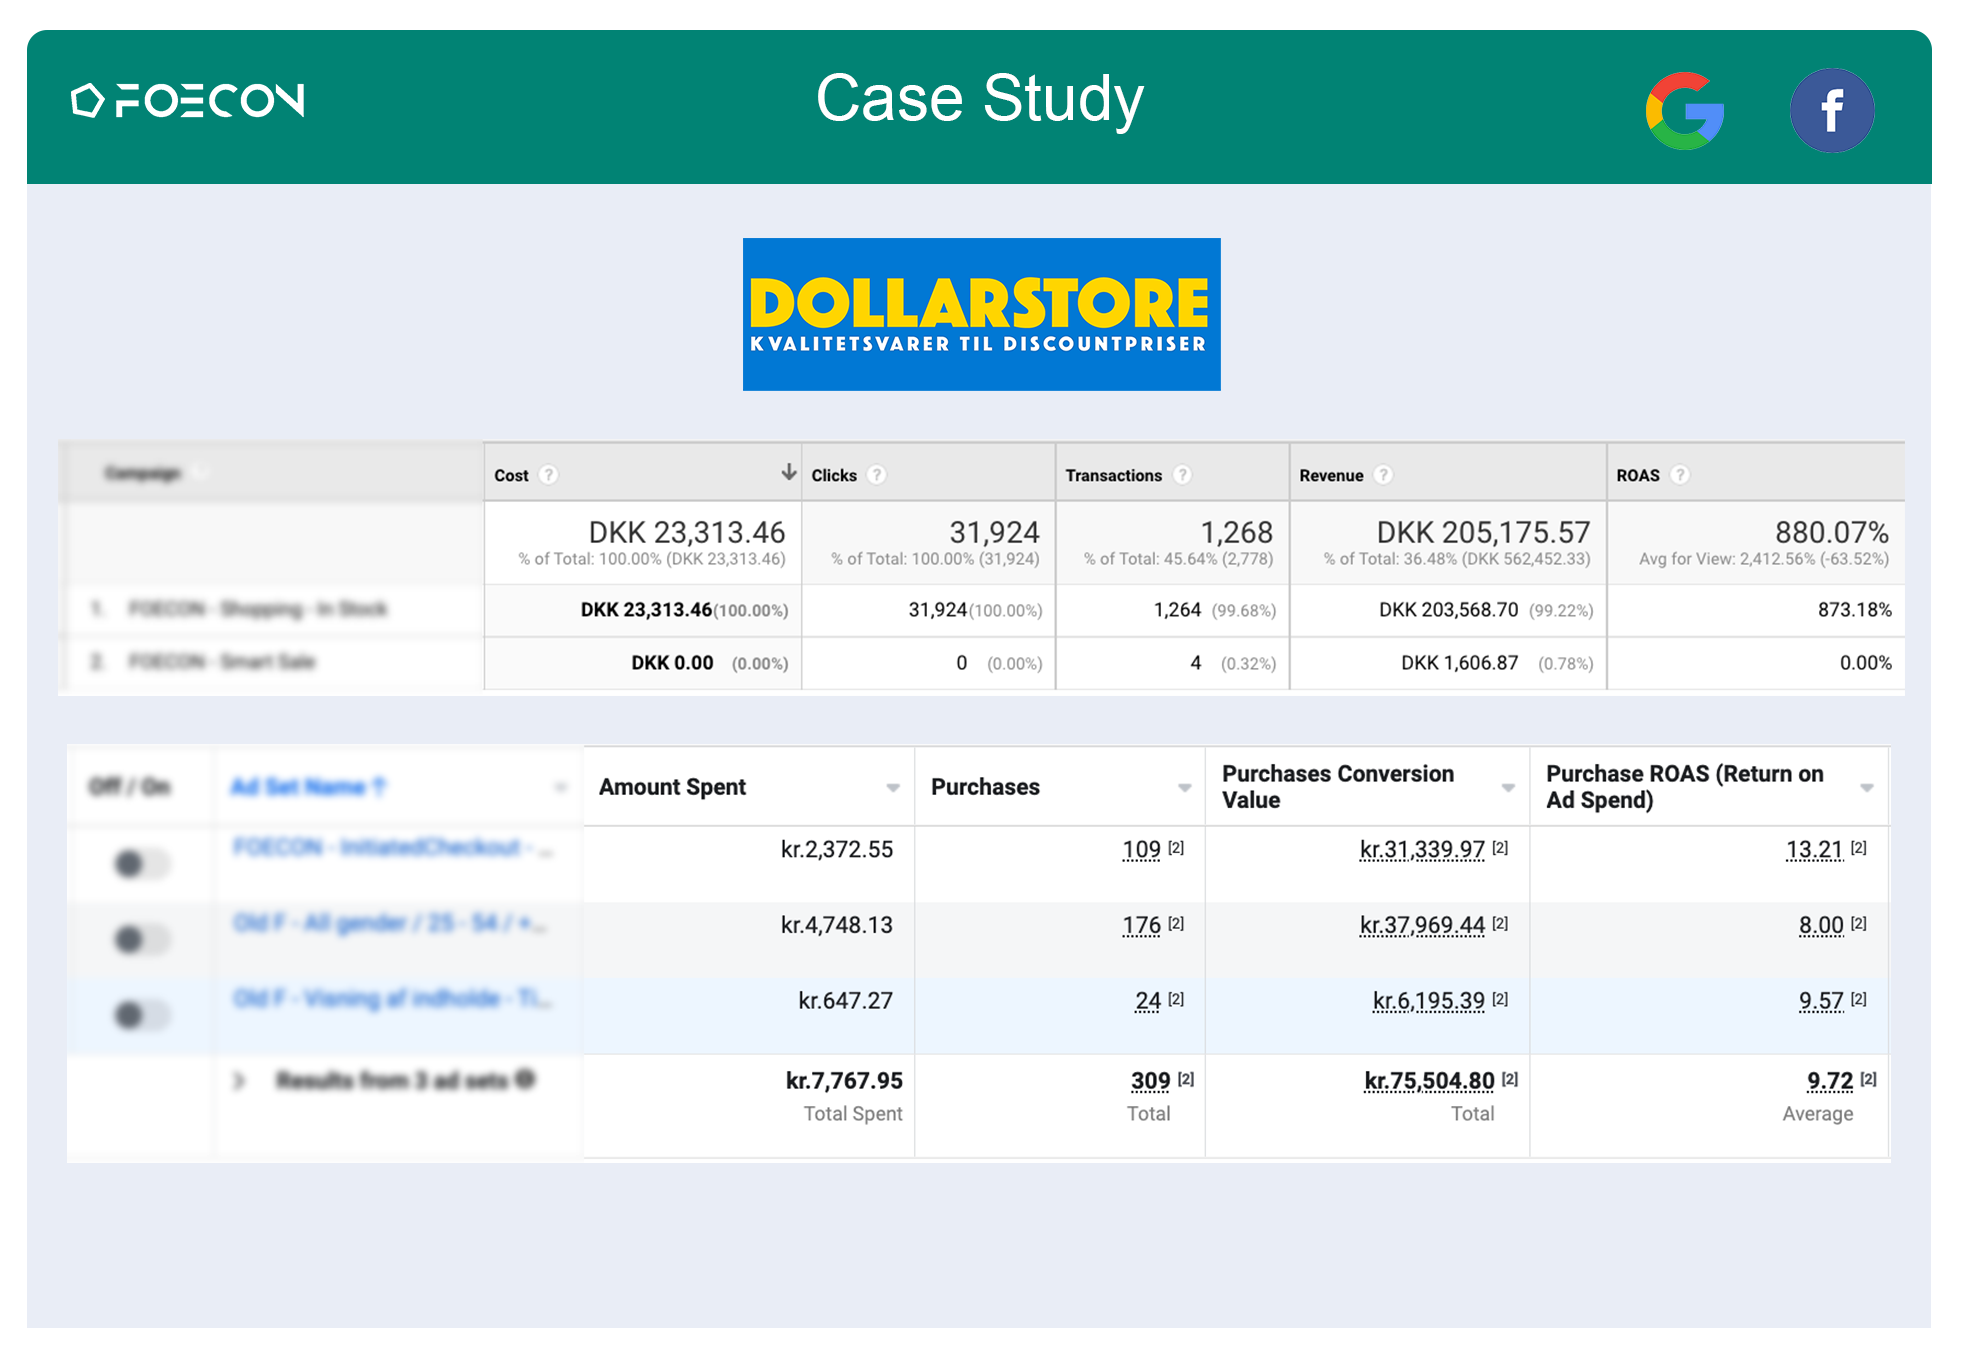Click the Case Study title
Viewport: 1963px width, 1370px height.
(980, 99)
